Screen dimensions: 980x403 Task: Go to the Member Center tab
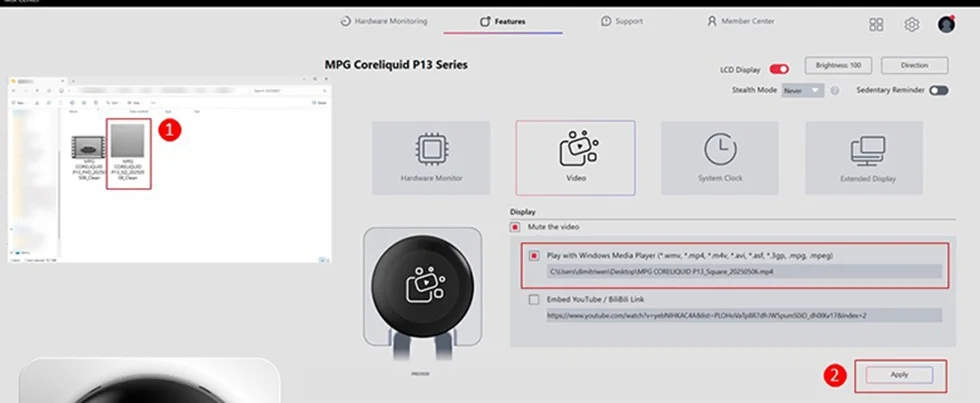tap(741, 21)
